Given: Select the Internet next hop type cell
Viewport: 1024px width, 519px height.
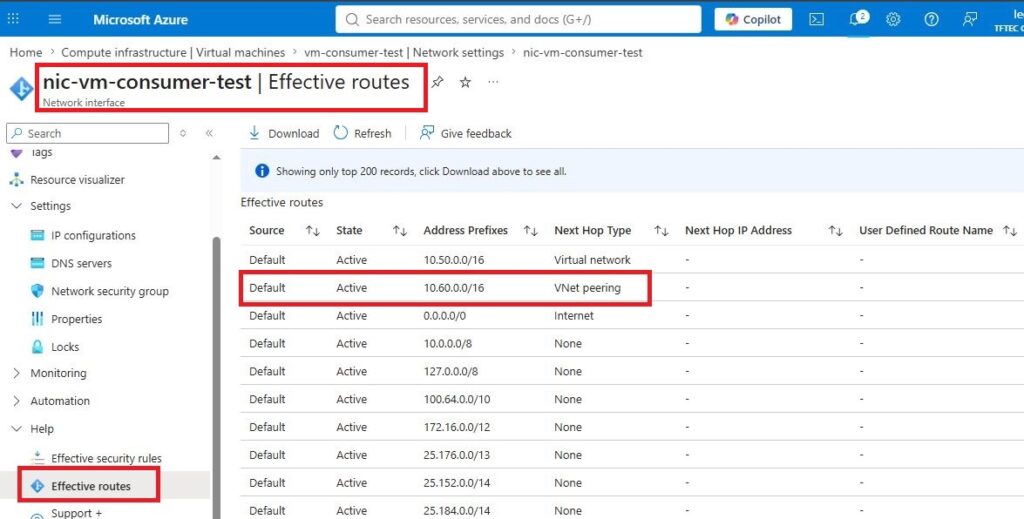Looking at the screenshot, I should [573, 316].
